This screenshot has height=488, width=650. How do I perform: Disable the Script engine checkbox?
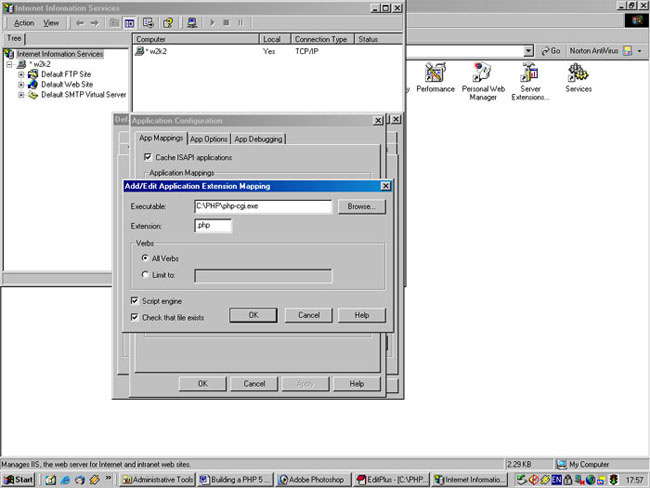tap(135, 300)
